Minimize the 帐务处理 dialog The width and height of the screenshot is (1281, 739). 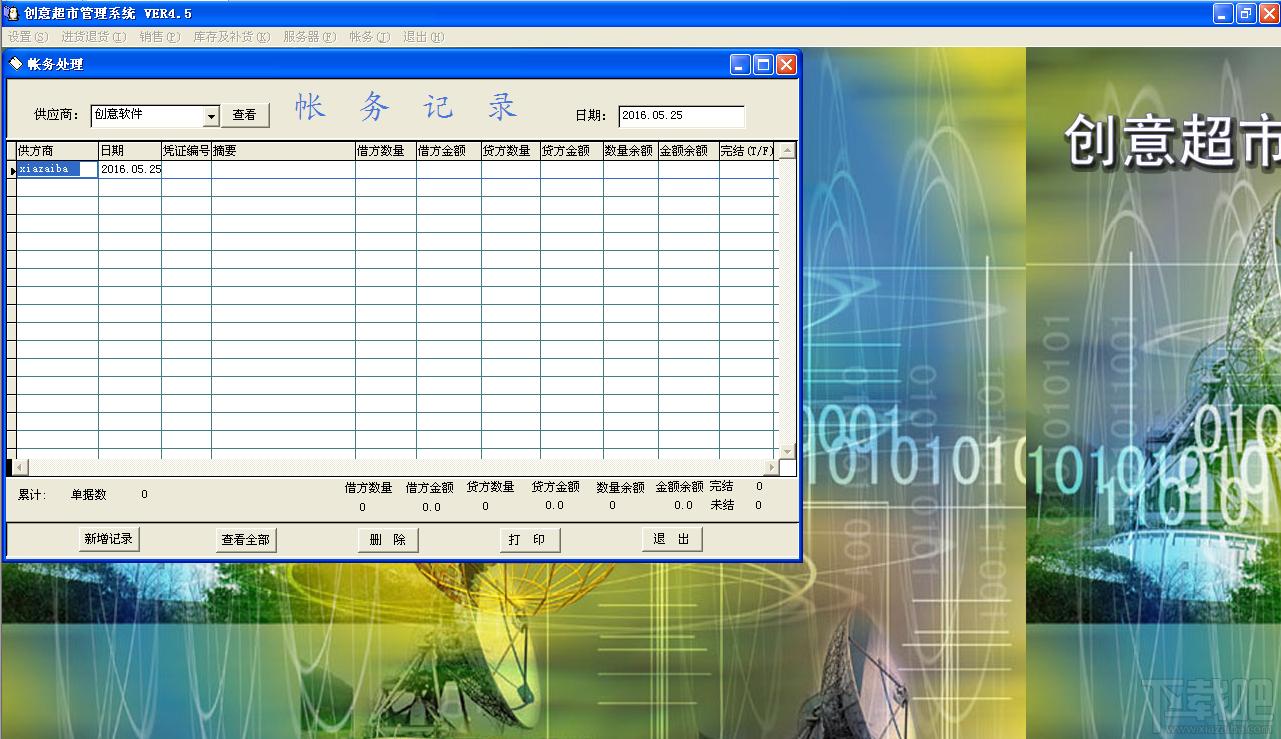(740, 64)
